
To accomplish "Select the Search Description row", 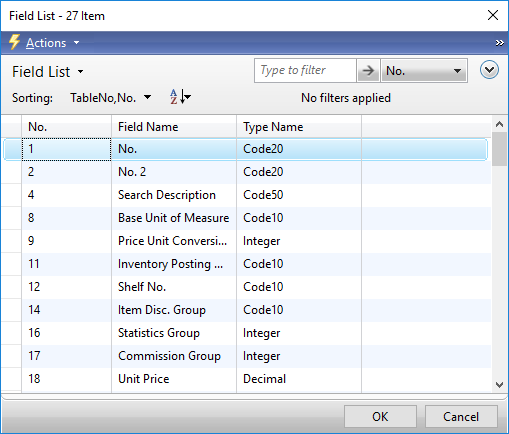I will tap(246, 195).
